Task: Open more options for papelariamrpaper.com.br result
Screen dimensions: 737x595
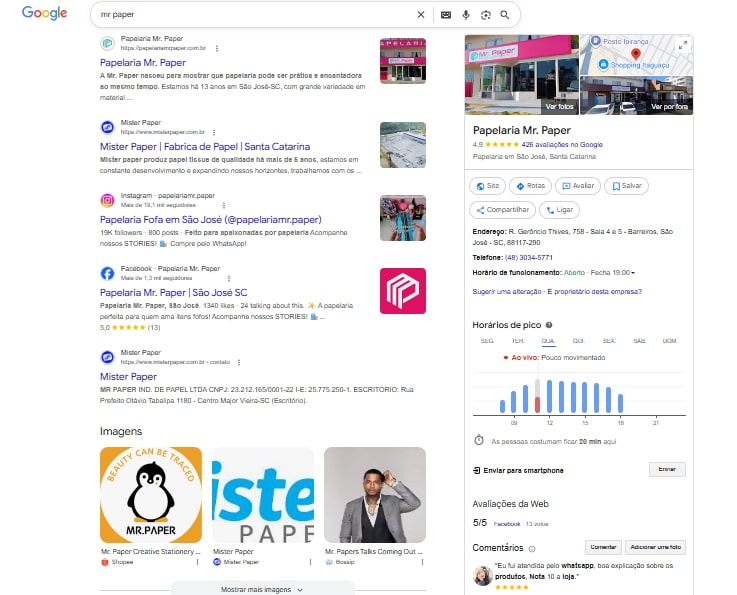Action: click(x=217, y=48)
